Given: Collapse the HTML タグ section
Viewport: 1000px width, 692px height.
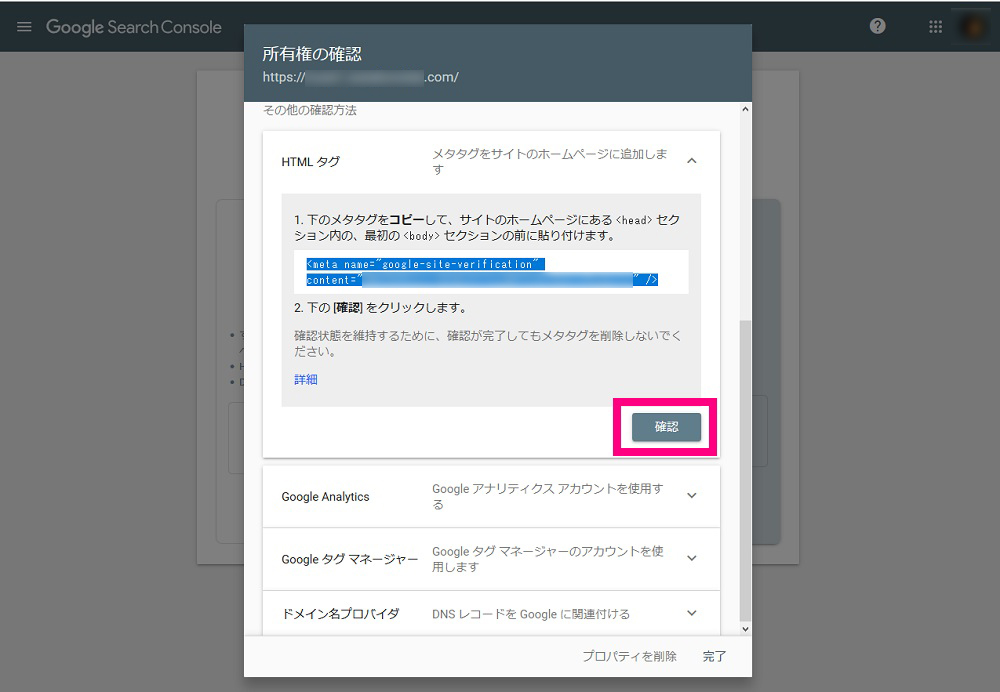Looking at the screenshot, I should pos(692,161).
